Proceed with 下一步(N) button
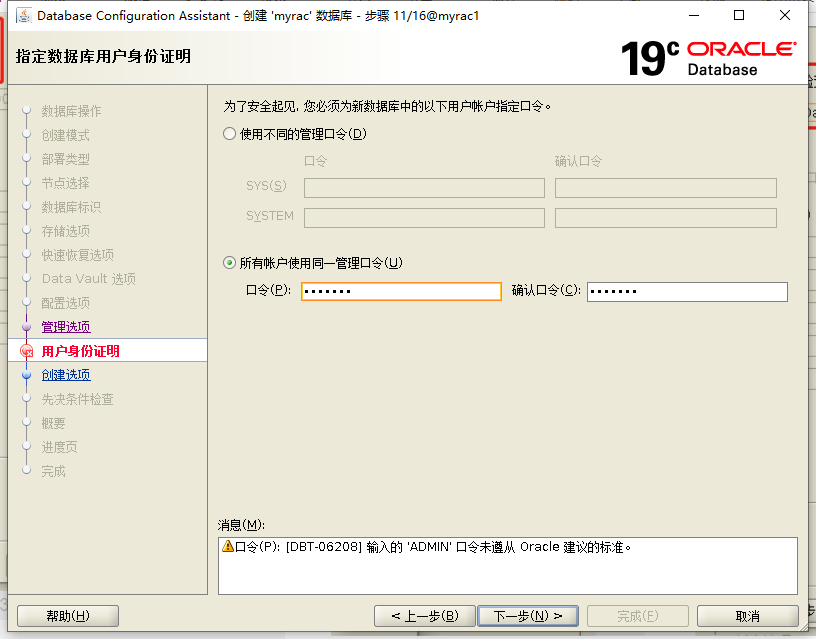The height and width of the screenshot is (639, 816). coord(528,616)
